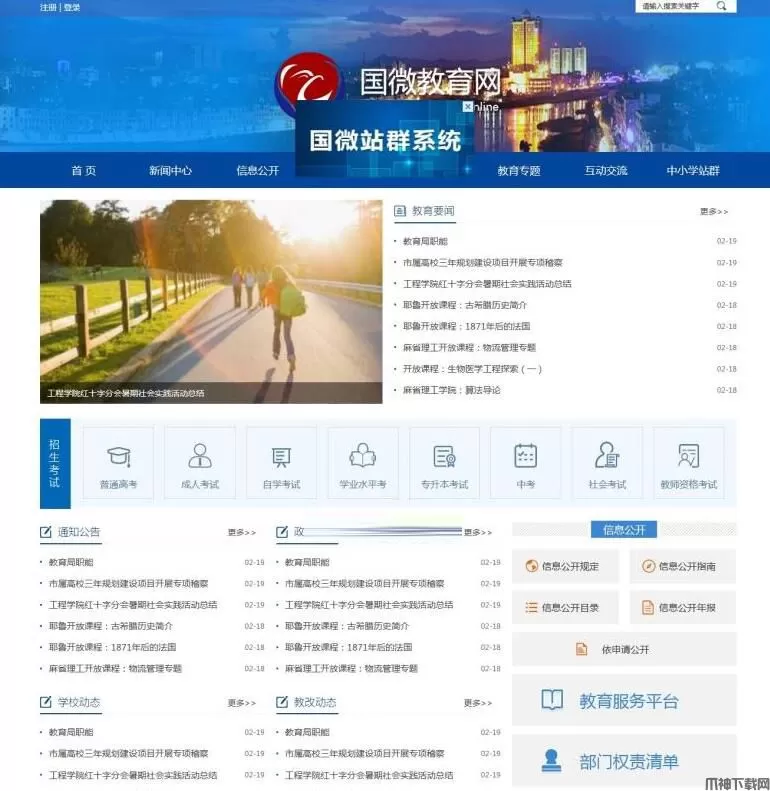This screenshot has width=770, height=791.
Task: Click the 教育服务平台 book icon
Action: [552, 700]
